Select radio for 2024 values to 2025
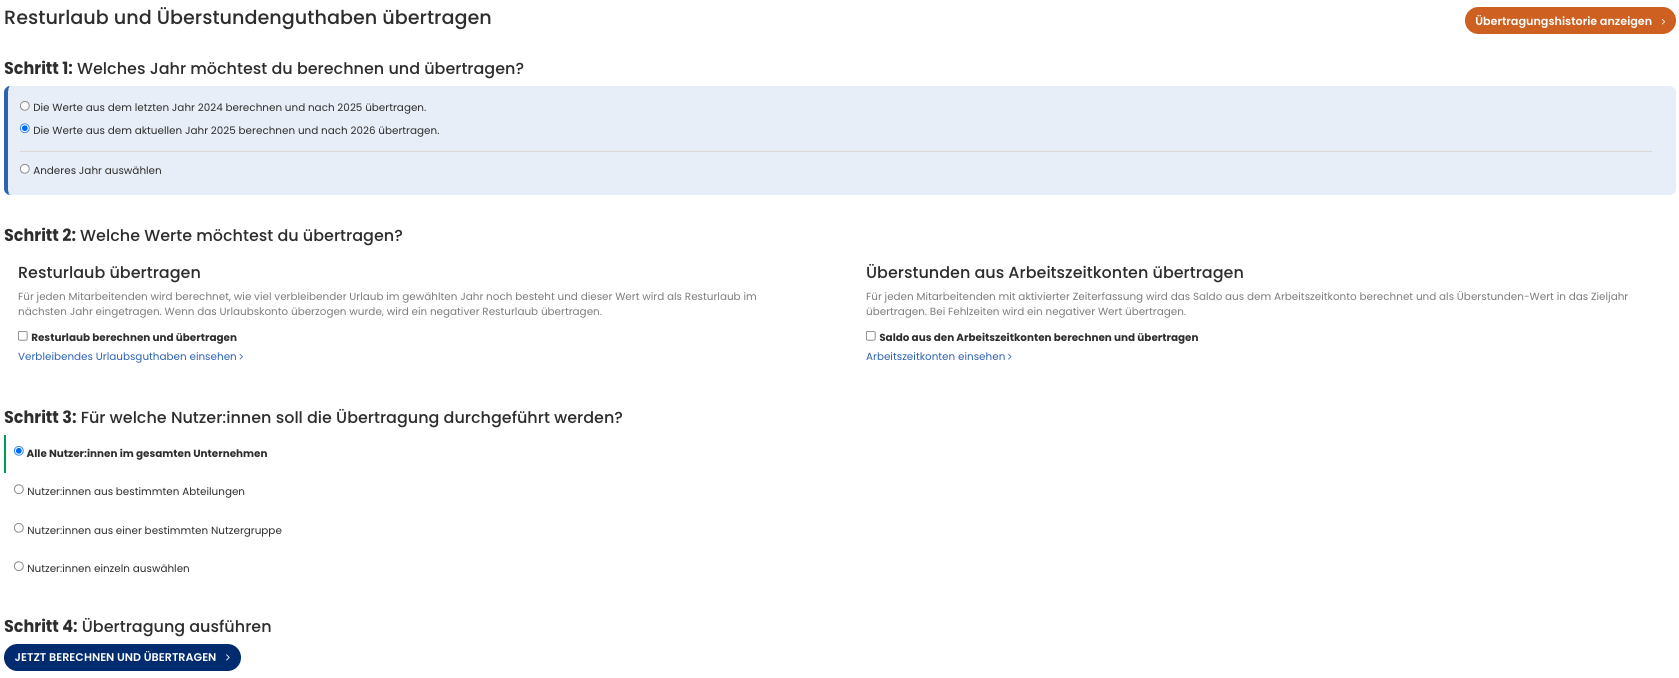 [25, 106]
